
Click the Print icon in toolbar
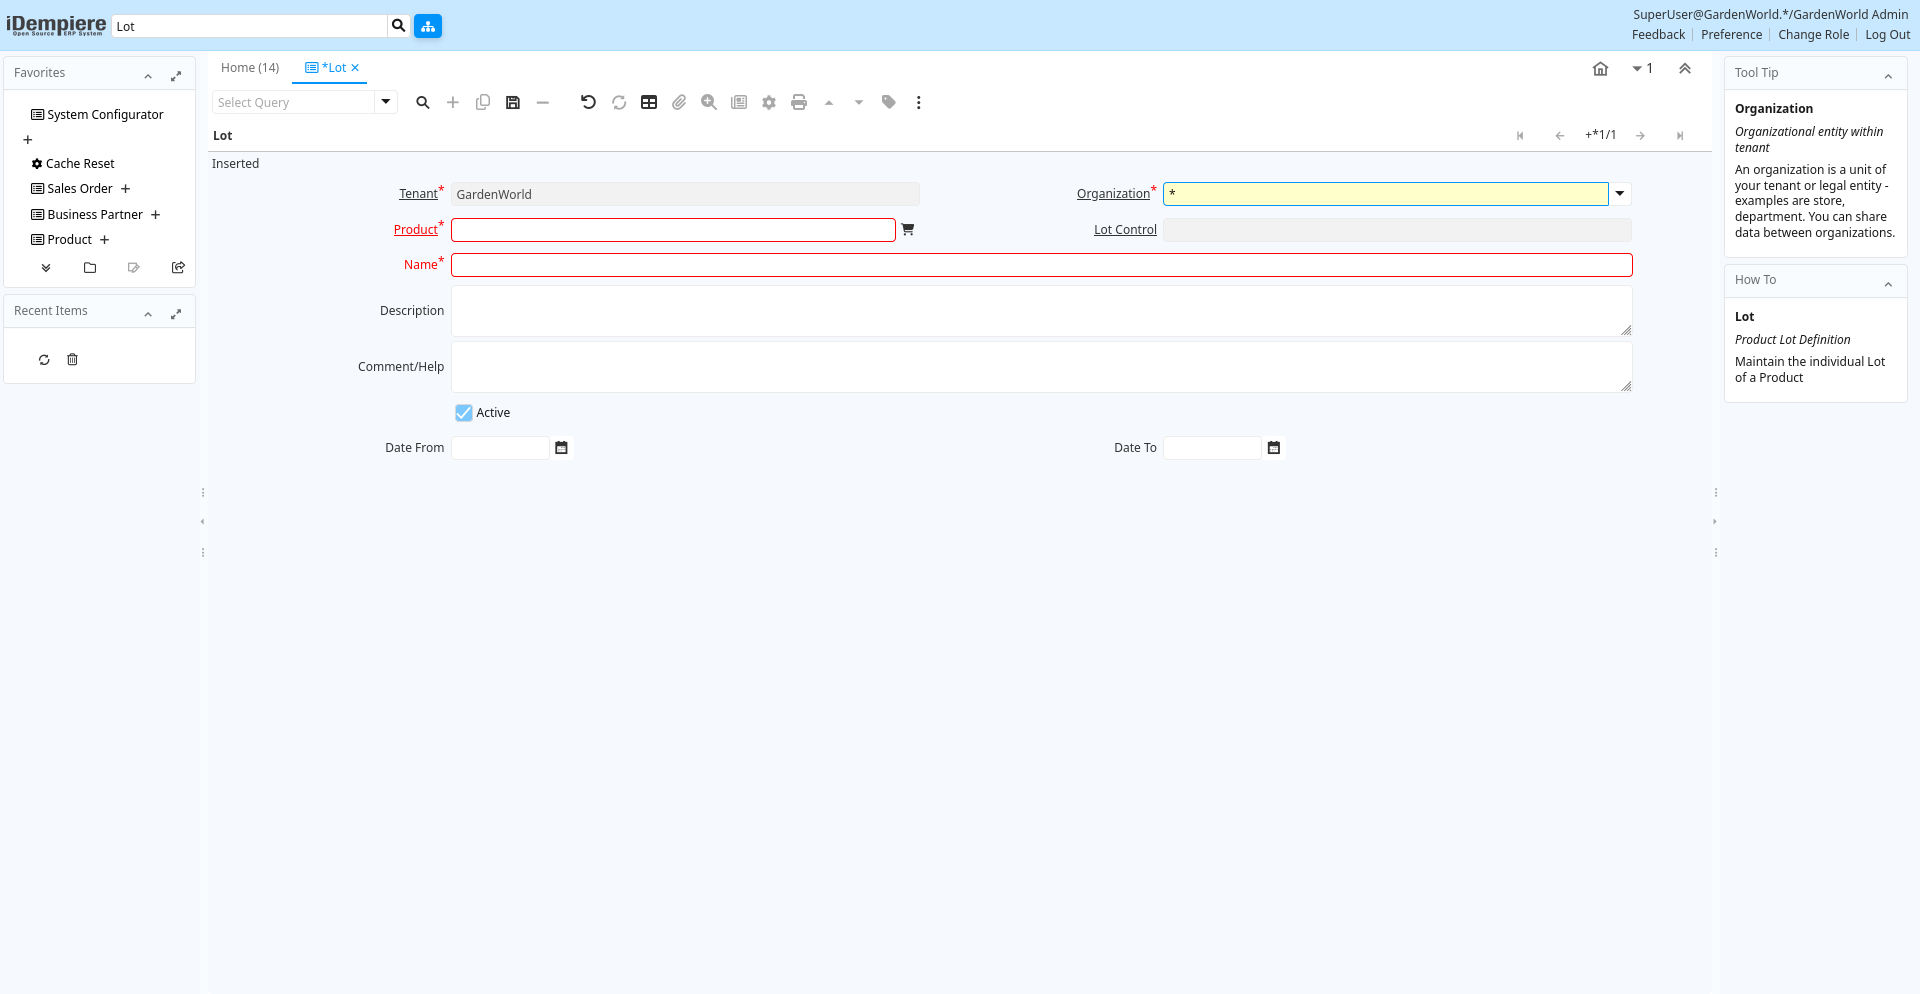[x=799, y=103]
